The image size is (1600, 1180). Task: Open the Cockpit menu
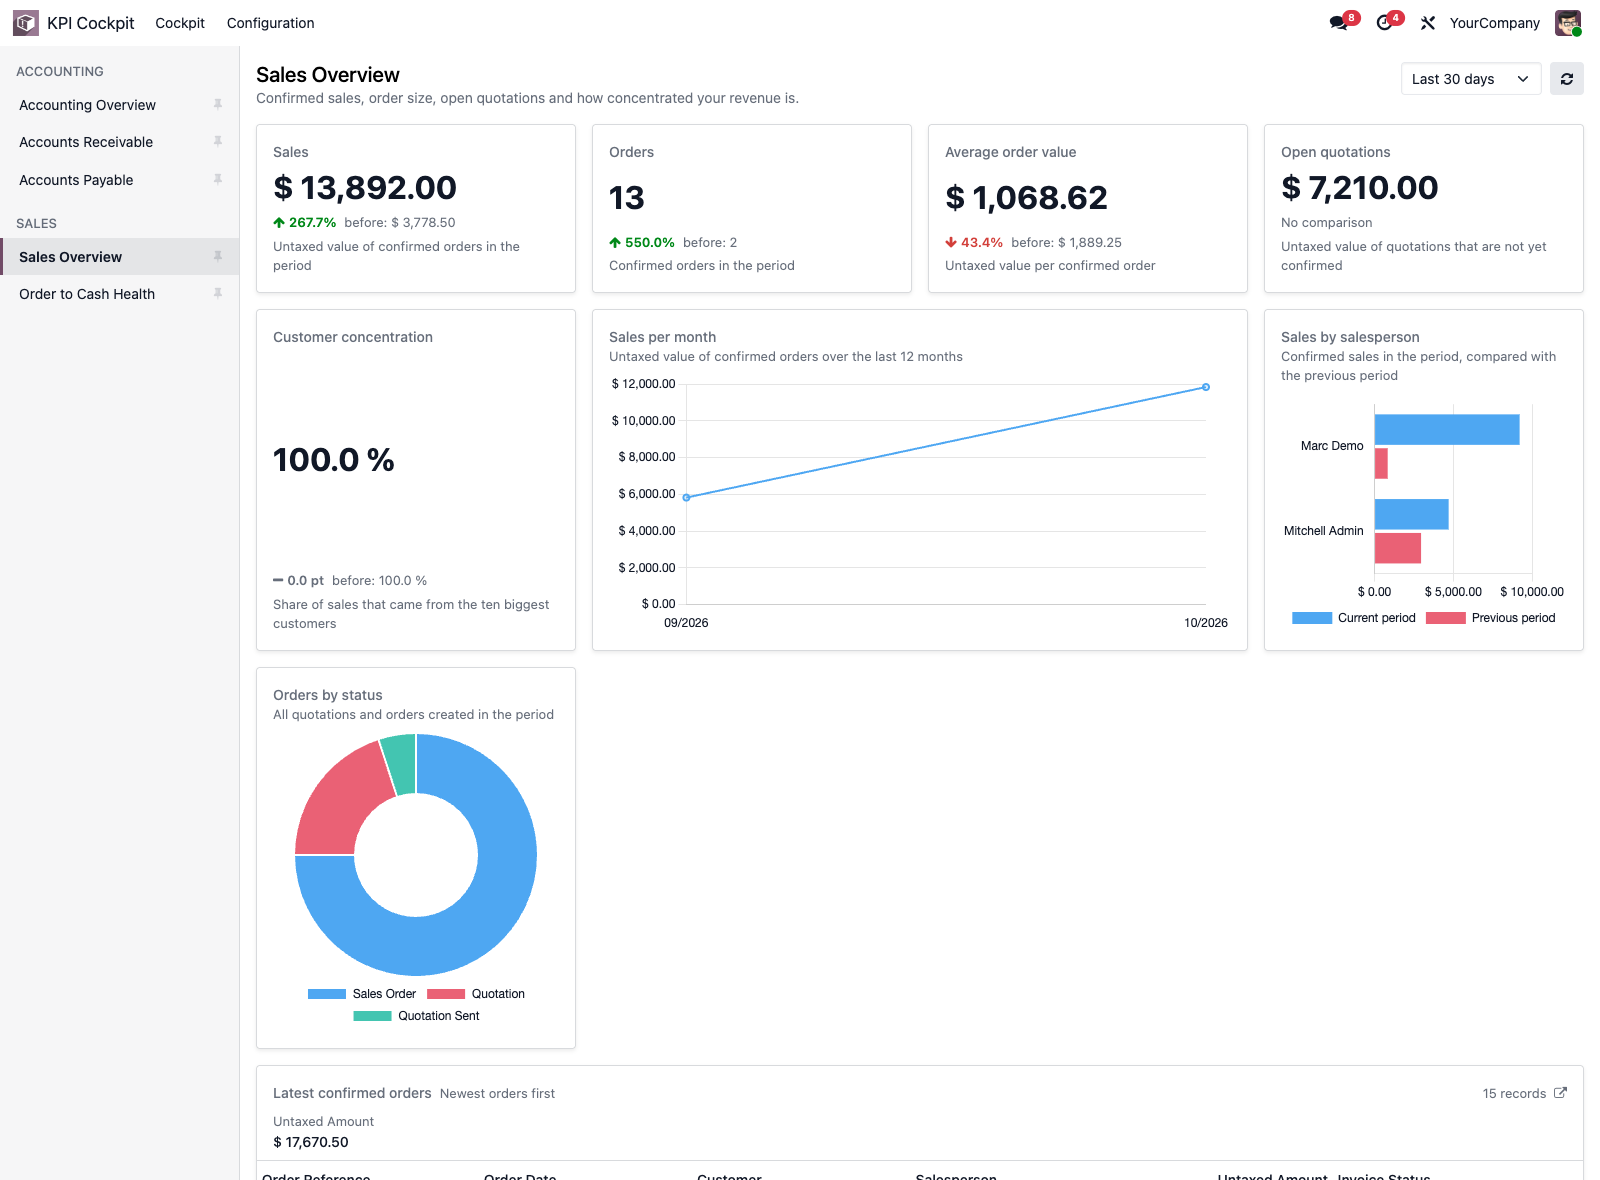(180, 23)
